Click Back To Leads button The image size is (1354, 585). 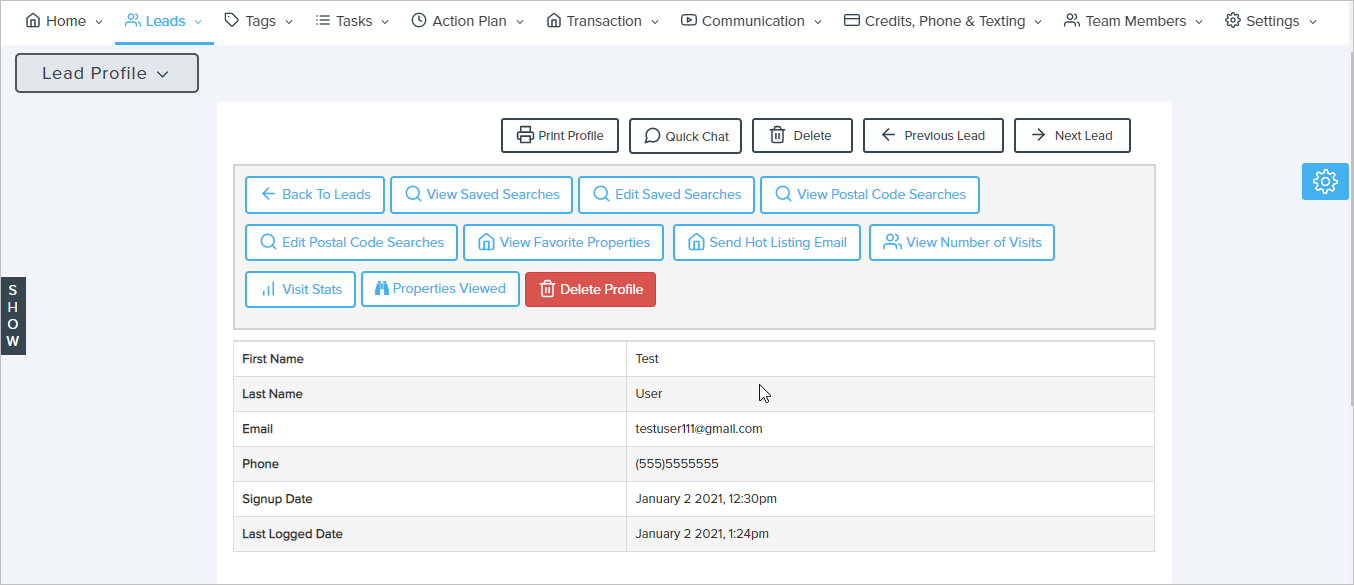[315, 195]
